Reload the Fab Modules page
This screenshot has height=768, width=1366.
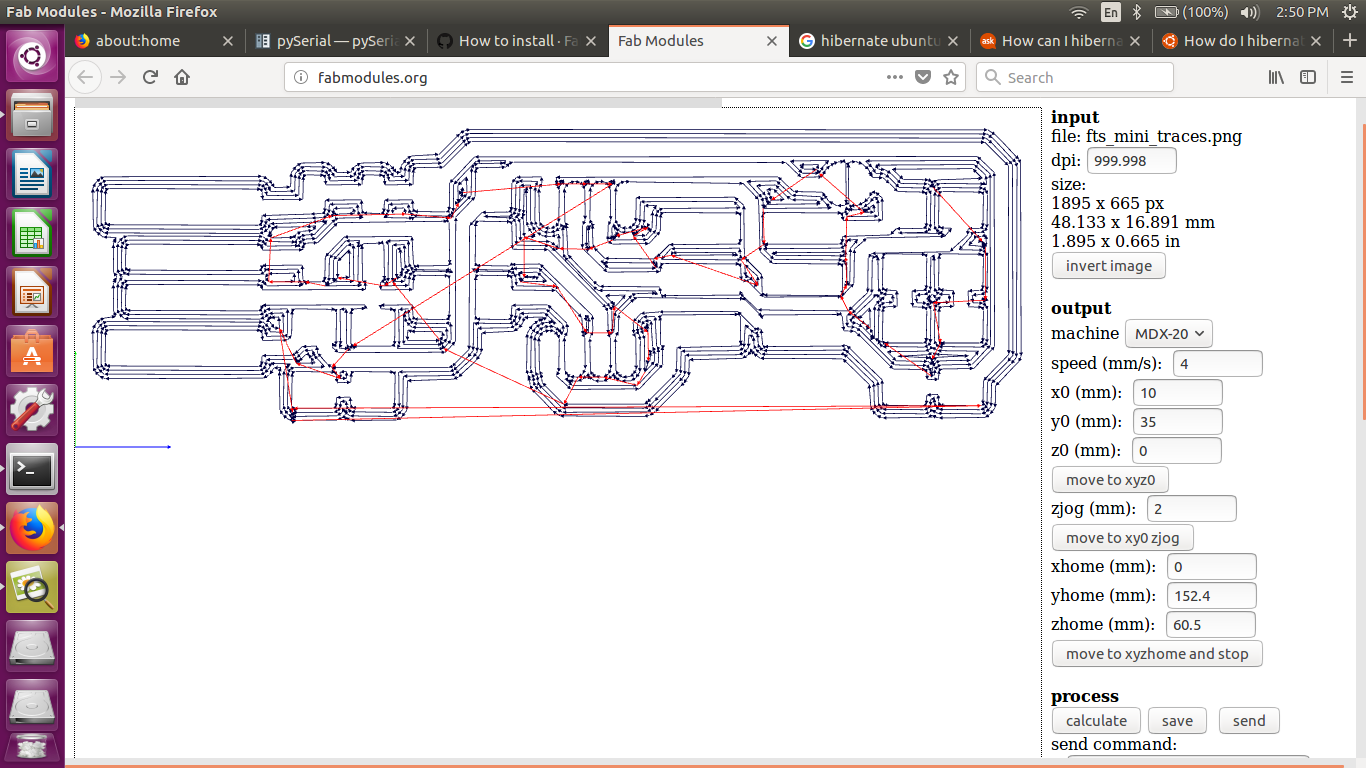151,77
